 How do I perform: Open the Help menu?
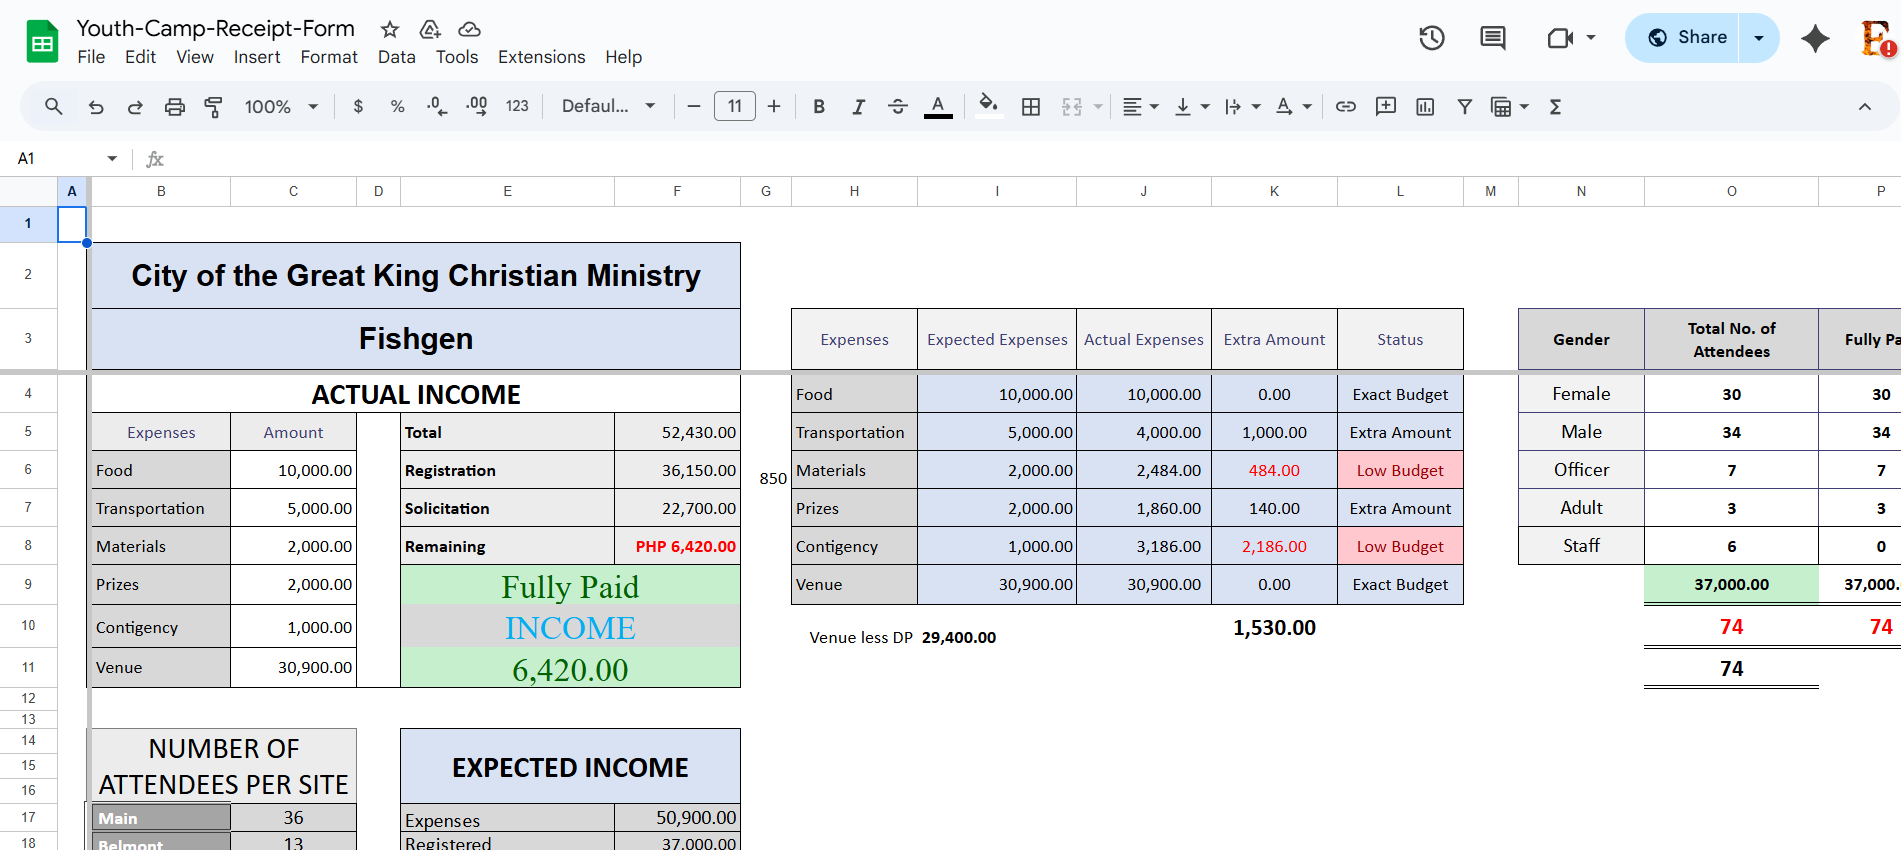(x=623, y=57)
